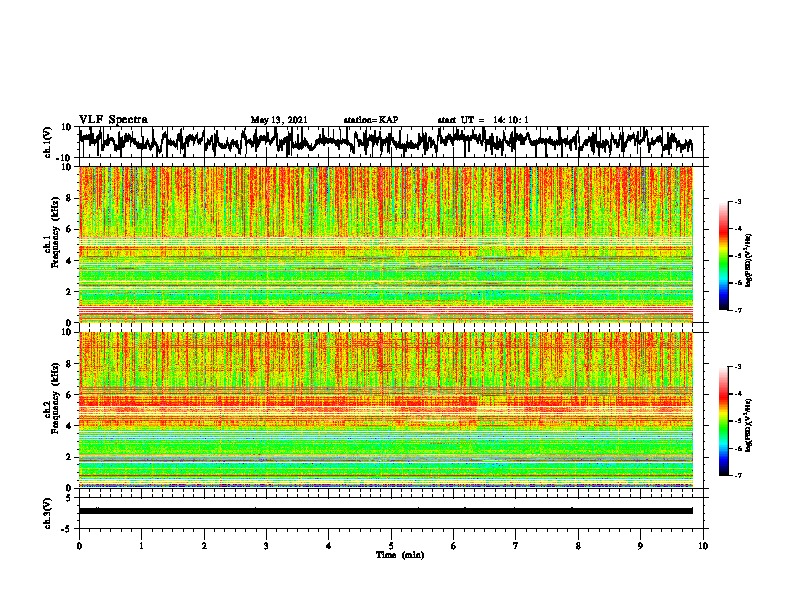This screenshot has width=792, height=612.
Task: Click the ch.1 colorbar log PSD label
Action: 749,260
